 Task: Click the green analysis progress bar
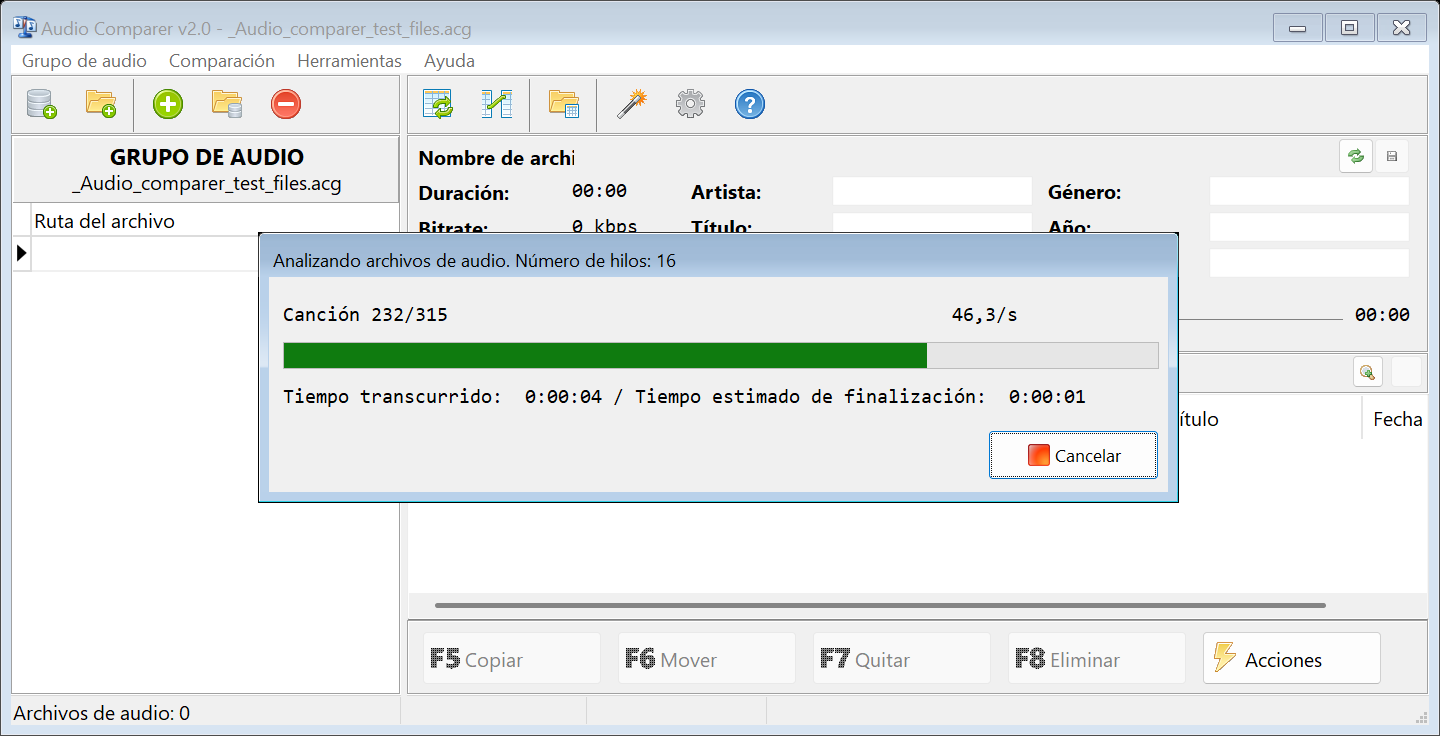coord(721,356)
